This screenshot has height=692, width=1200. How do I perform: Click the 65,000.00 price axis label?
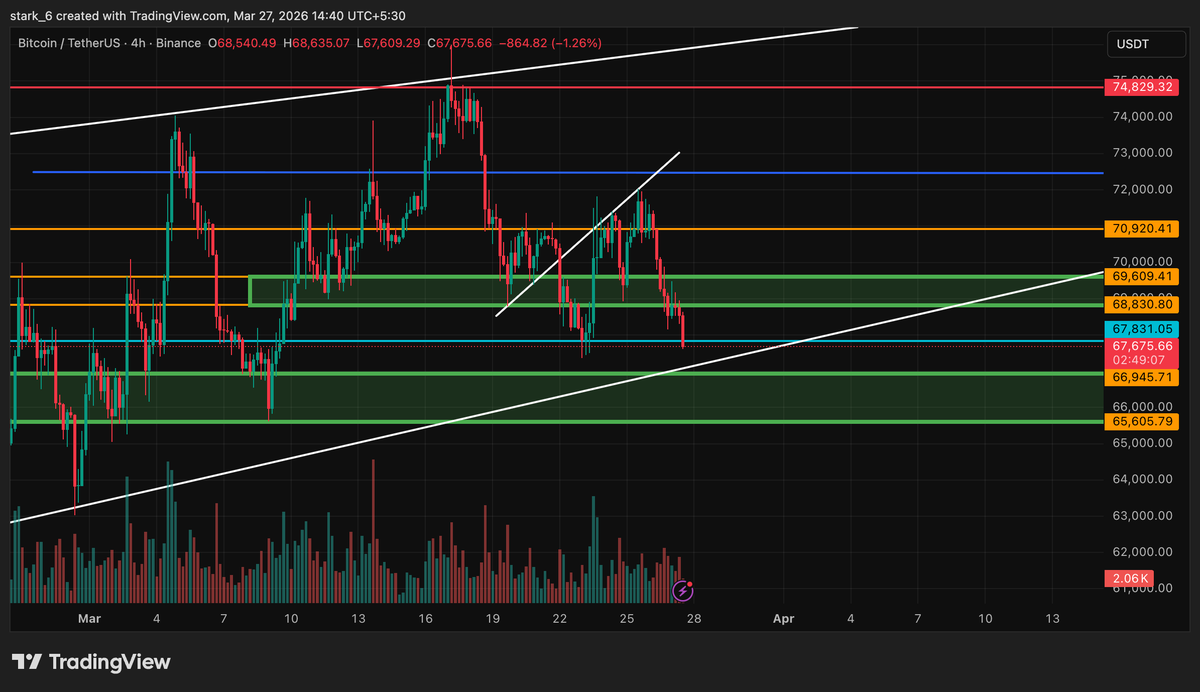[1142, 442]
